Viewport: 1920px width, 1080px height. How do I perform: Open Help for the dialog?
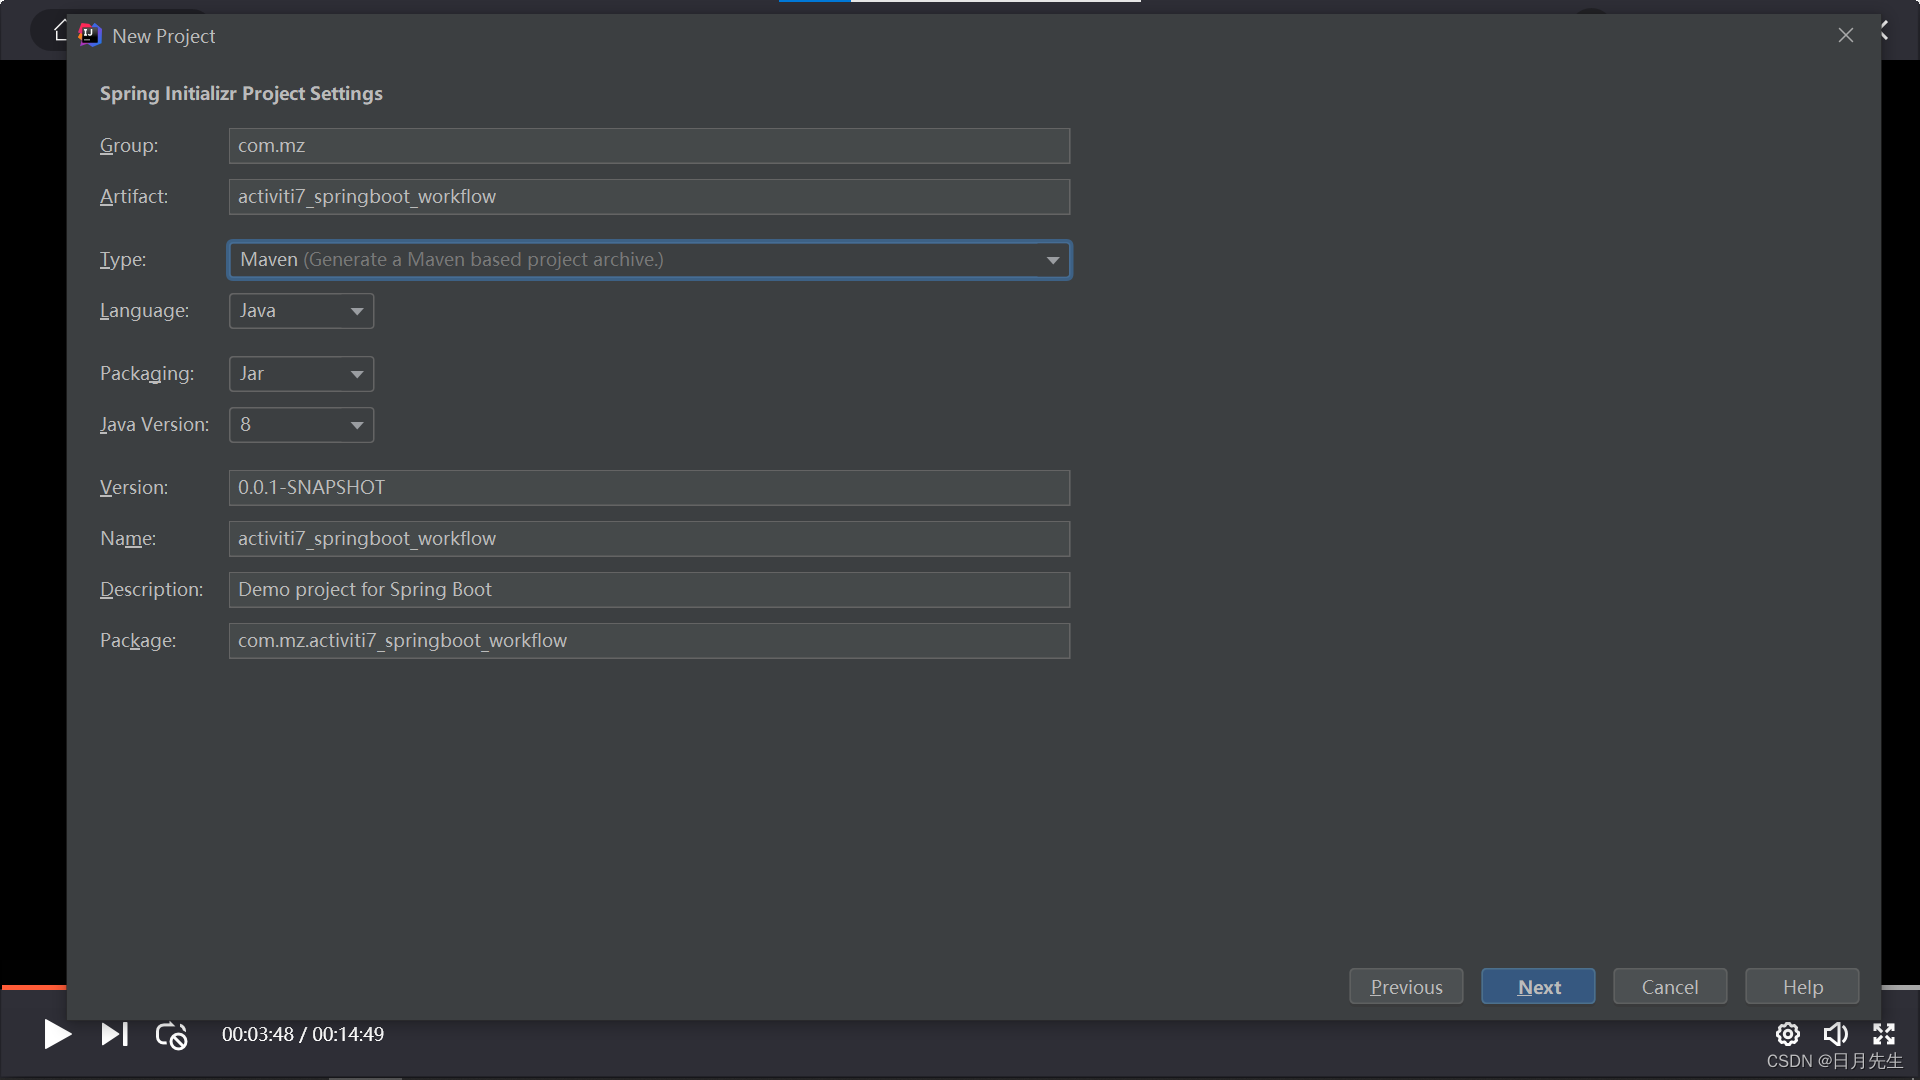[1802, 987]
